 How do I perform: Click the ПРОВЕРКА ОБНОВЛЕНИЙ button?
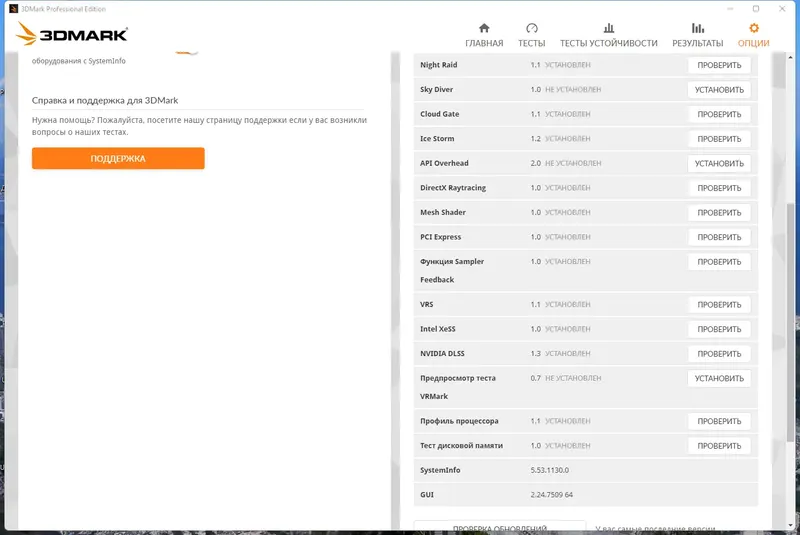[499, 527]
